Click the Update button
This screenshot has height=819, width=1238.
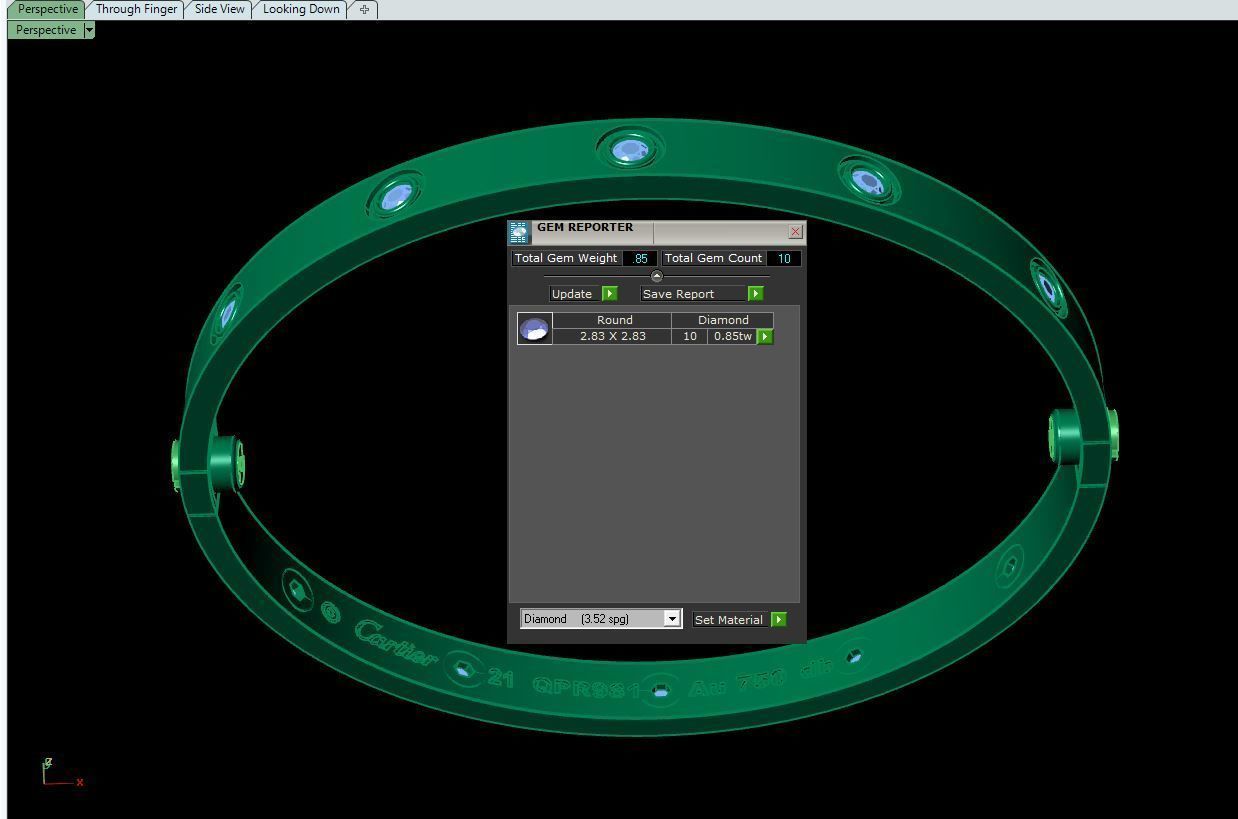pos(575,294)
